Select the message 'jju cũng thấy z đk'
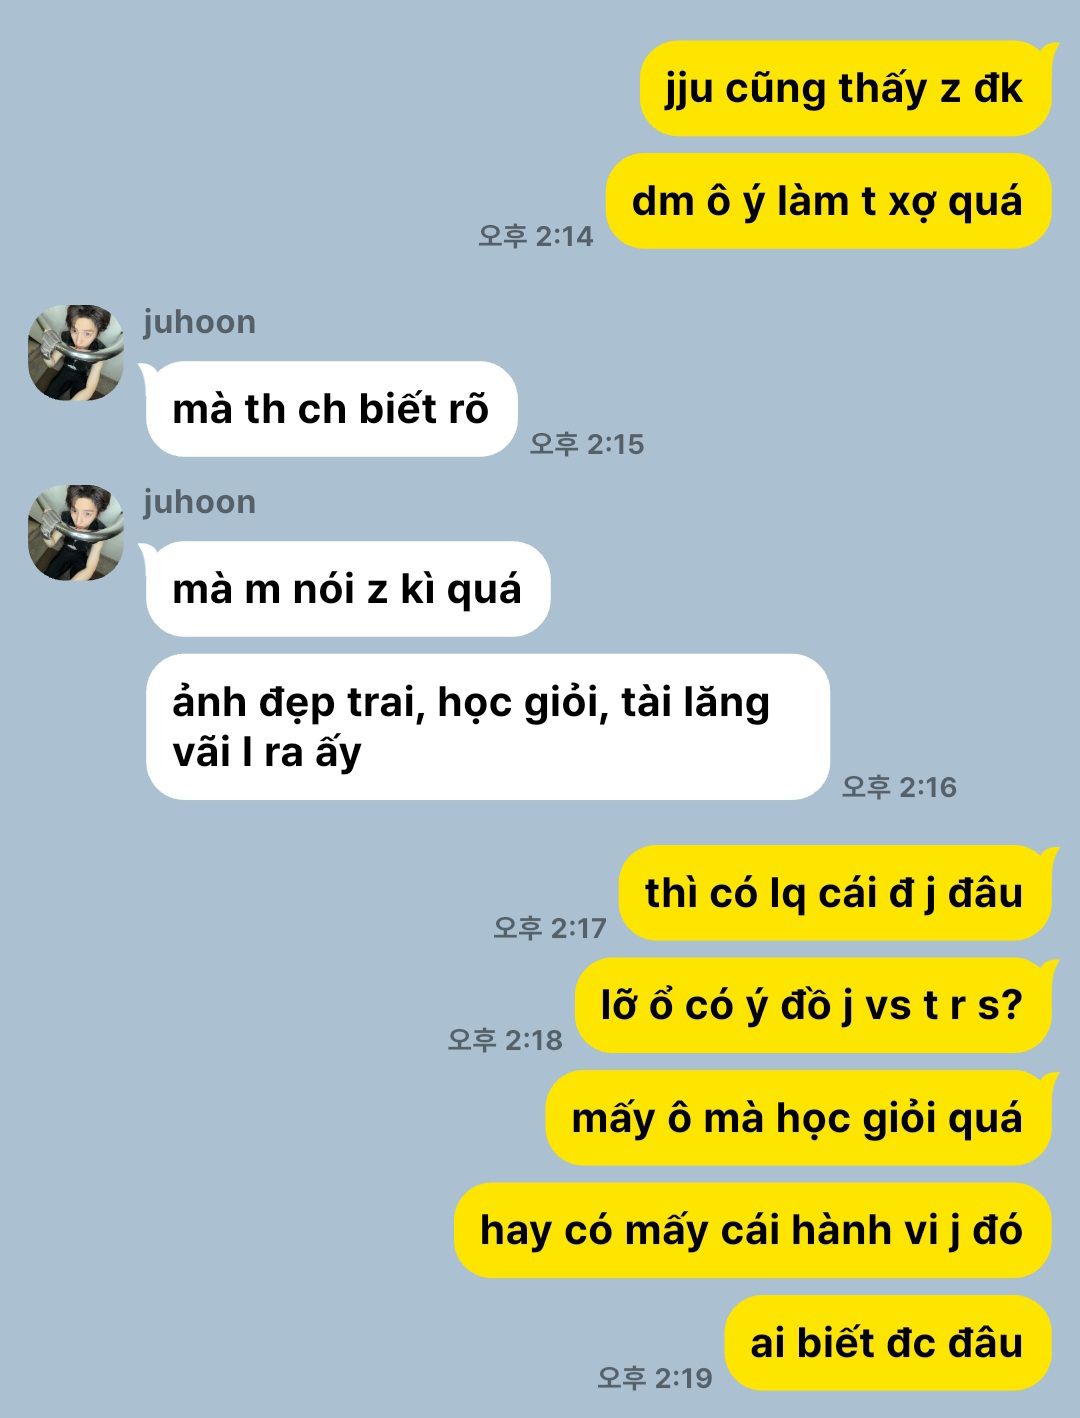 846,88
